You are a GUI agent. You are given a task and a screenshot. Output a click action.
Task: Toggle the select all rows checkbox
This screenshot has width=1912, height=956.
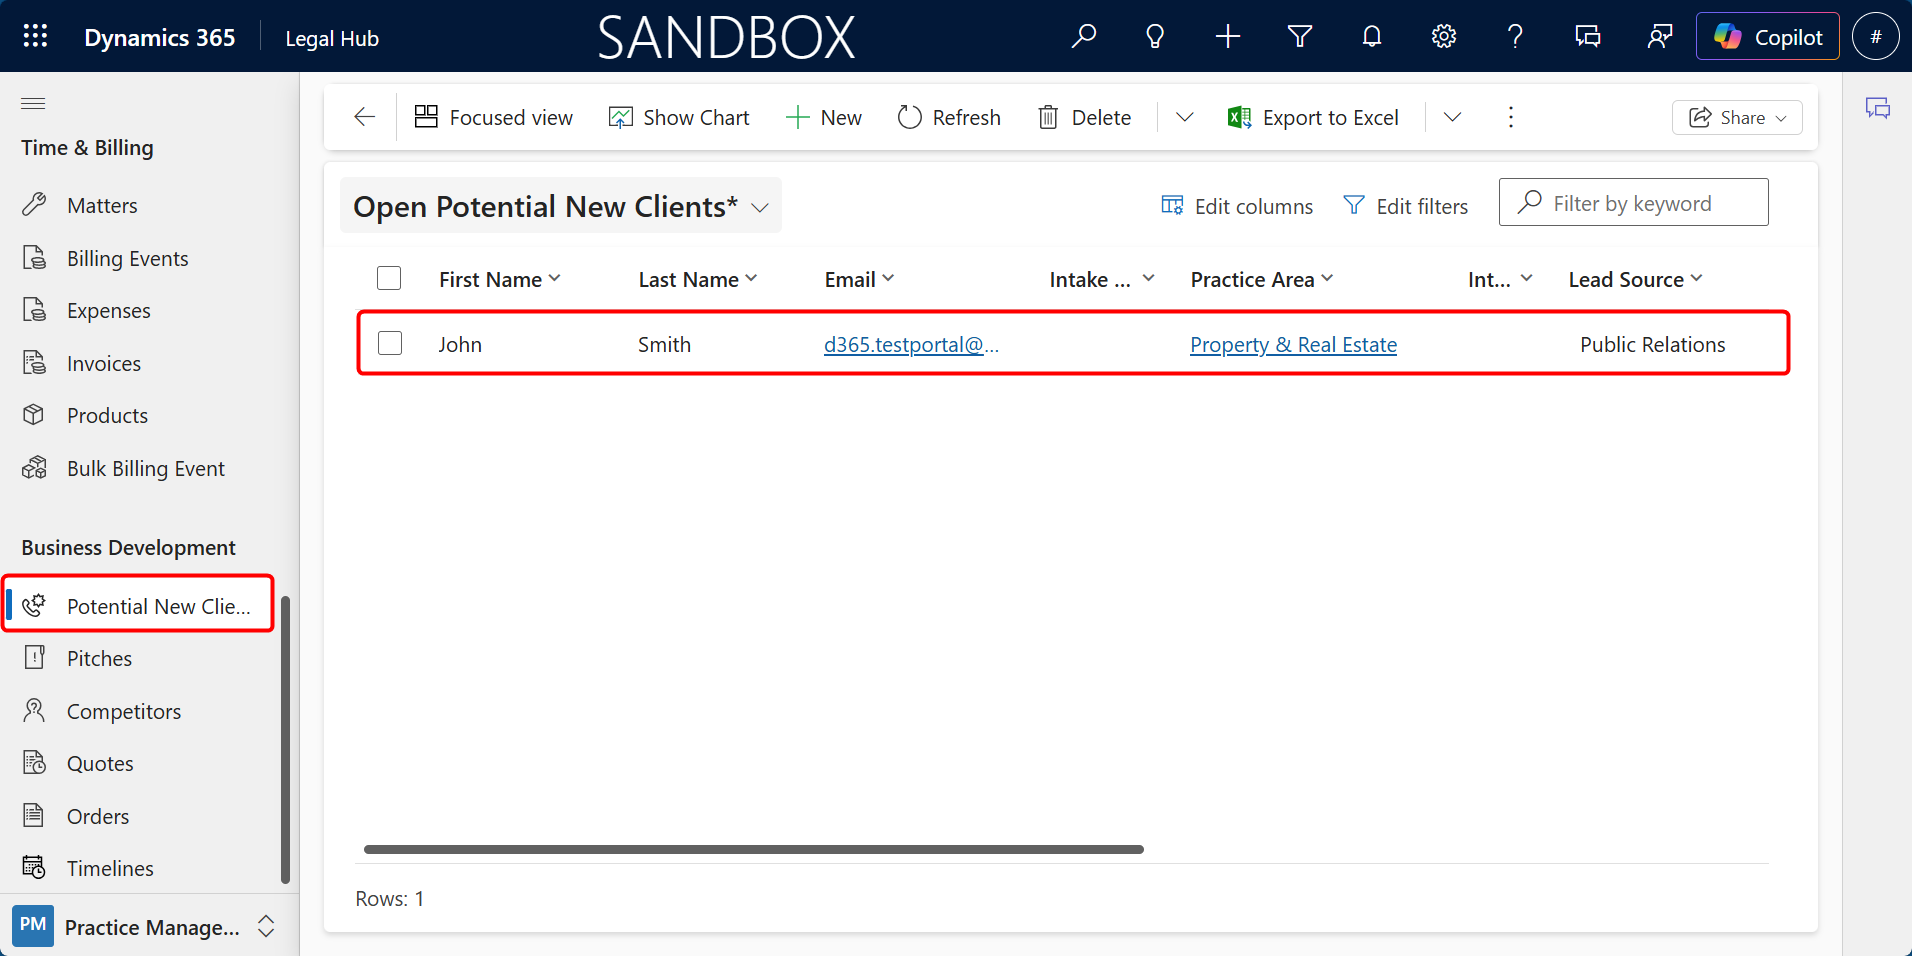(389, 278)
